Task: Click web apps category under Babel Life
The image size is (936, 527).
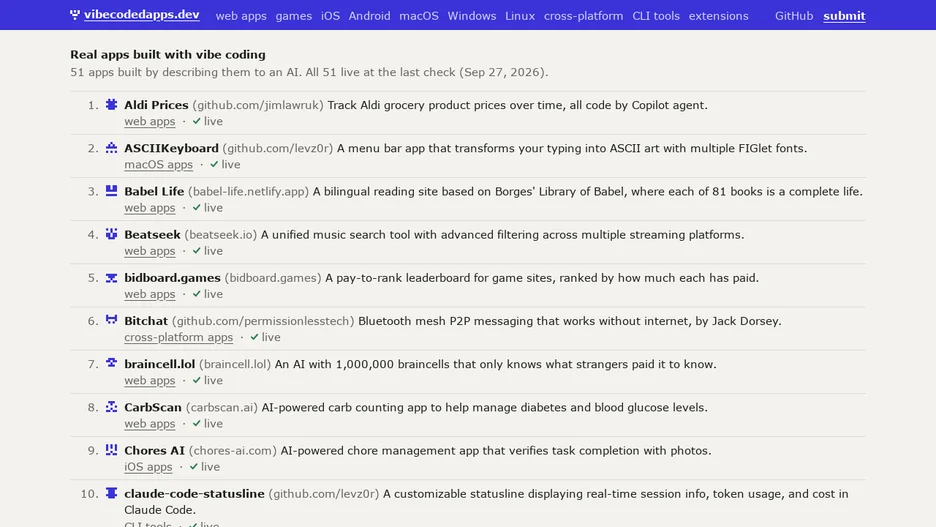Action: (x=150, y=208)
